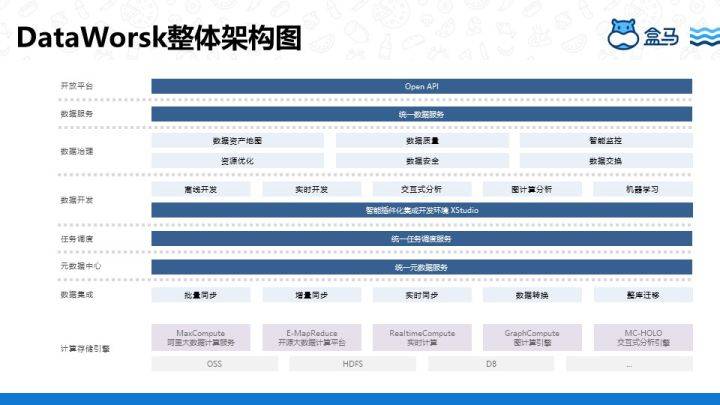The width and height of the screenshot is (720, 405).
Task: Click the blue wave icon beside the logo
Action: pos(704,37)
